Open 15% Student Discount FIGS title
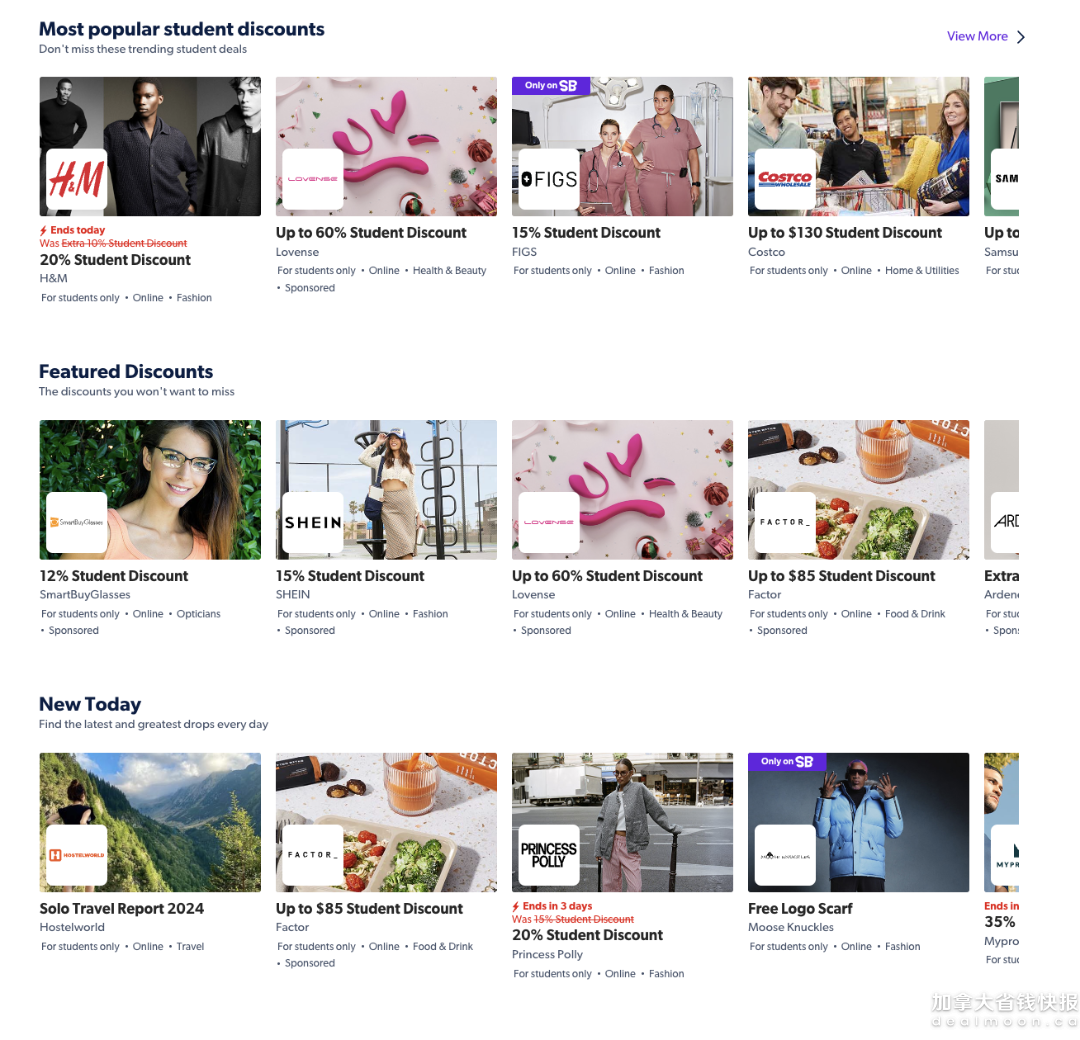 pyautogui.click(x=586, y=233)
